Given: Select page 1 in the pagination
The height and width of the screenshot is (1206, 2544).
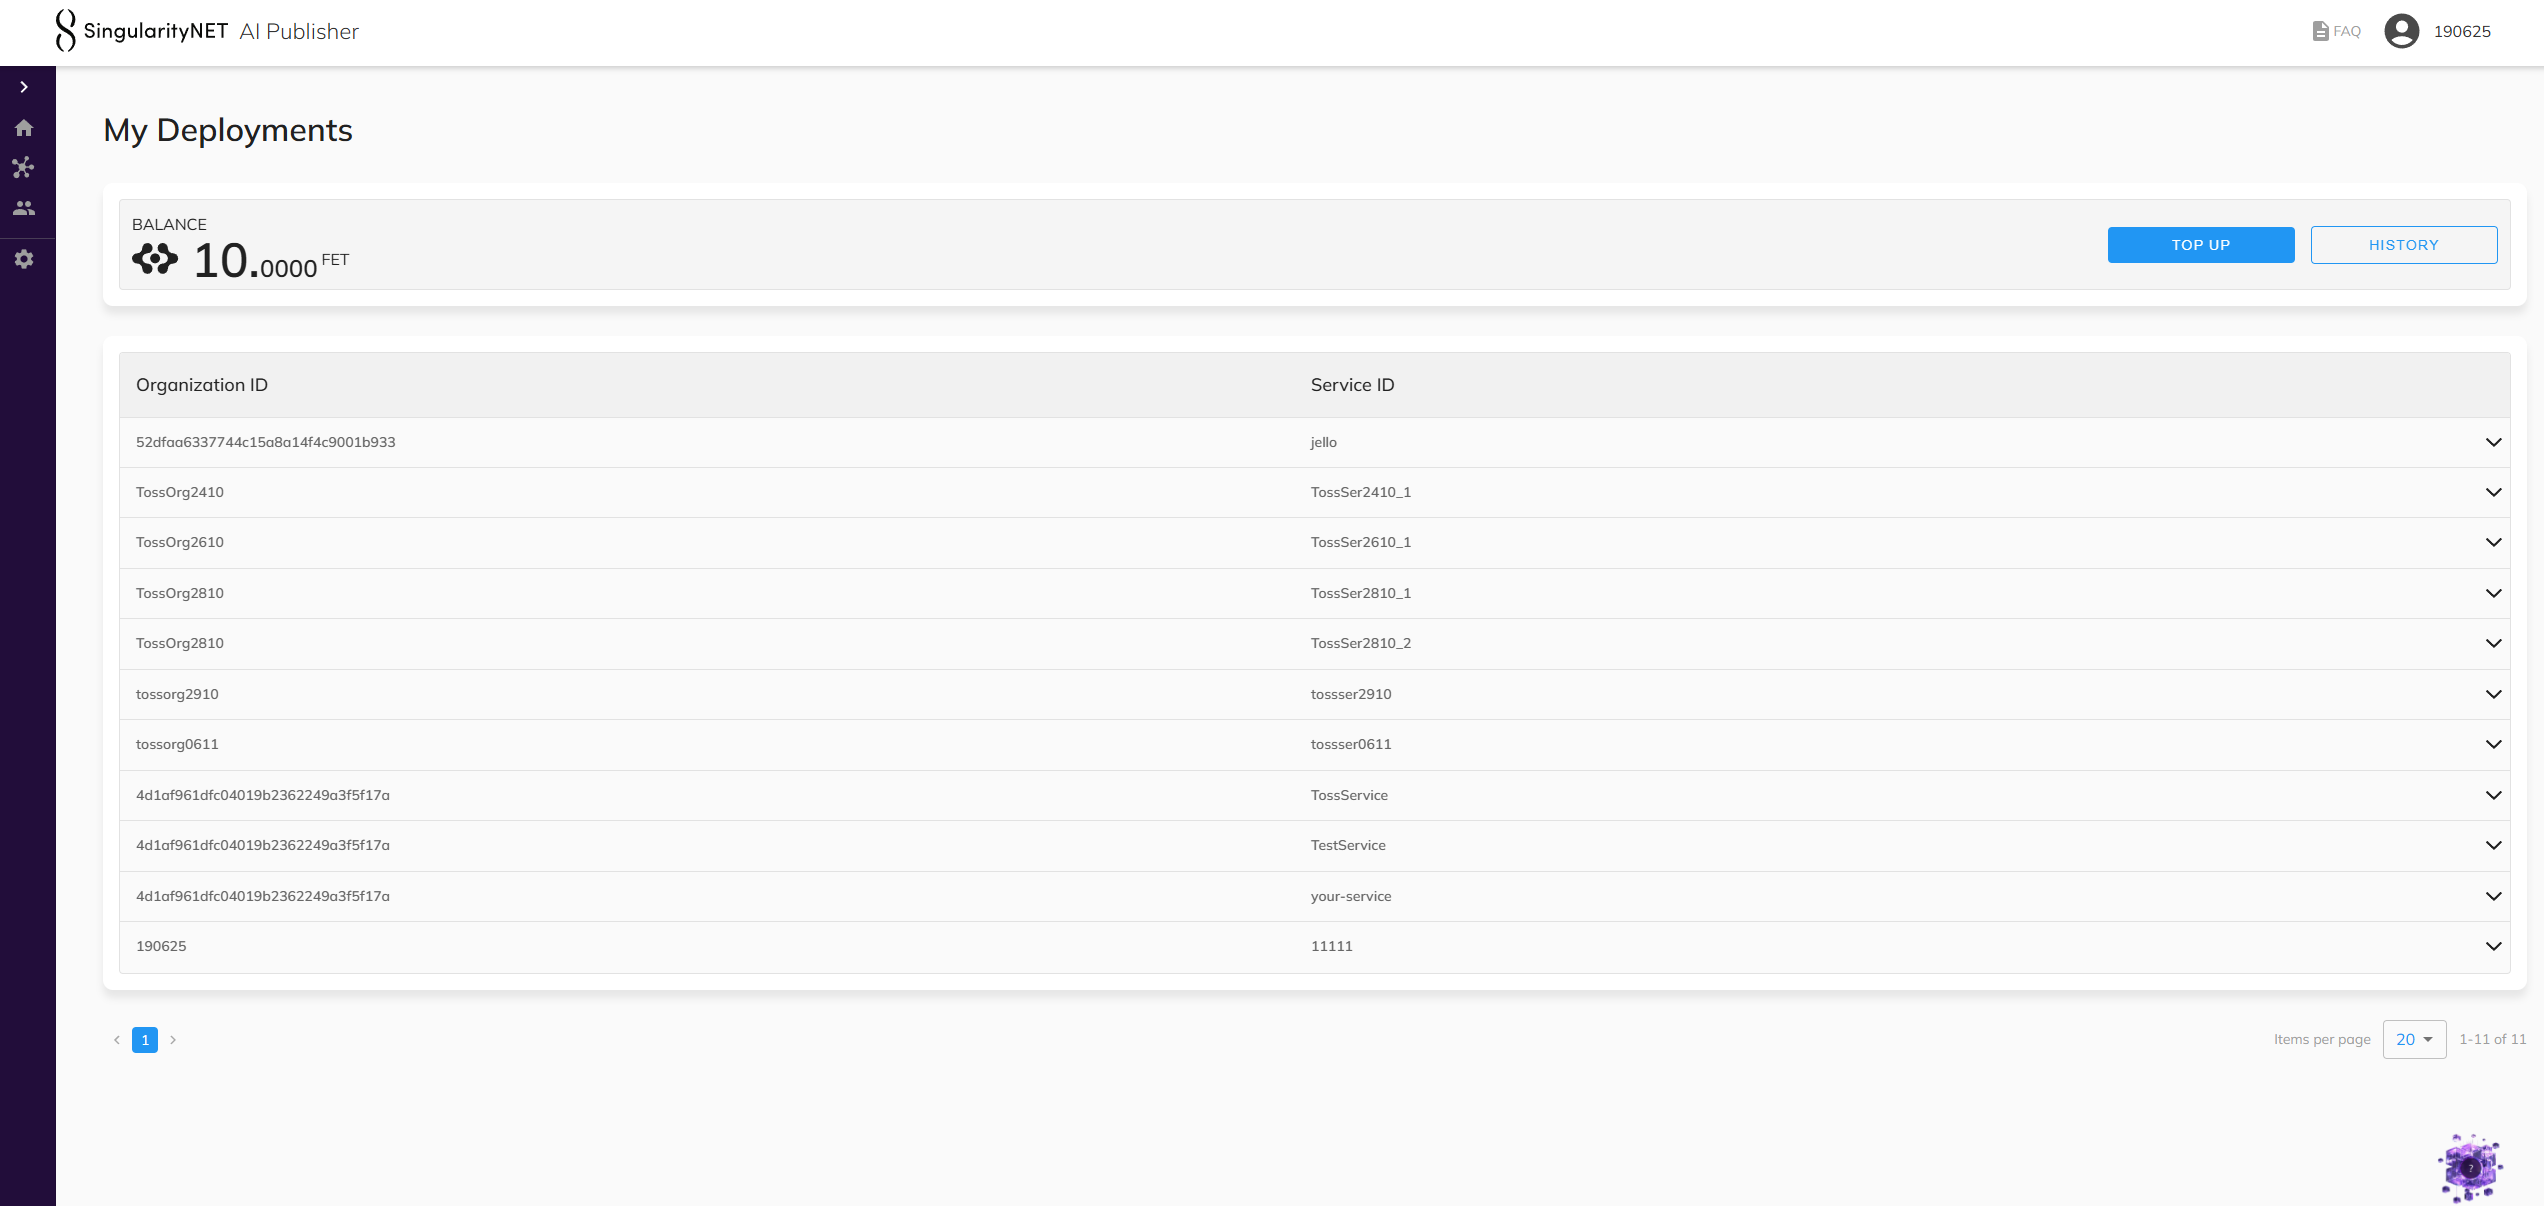Looking at the screenshot, I should click(x=145, y=1040).
